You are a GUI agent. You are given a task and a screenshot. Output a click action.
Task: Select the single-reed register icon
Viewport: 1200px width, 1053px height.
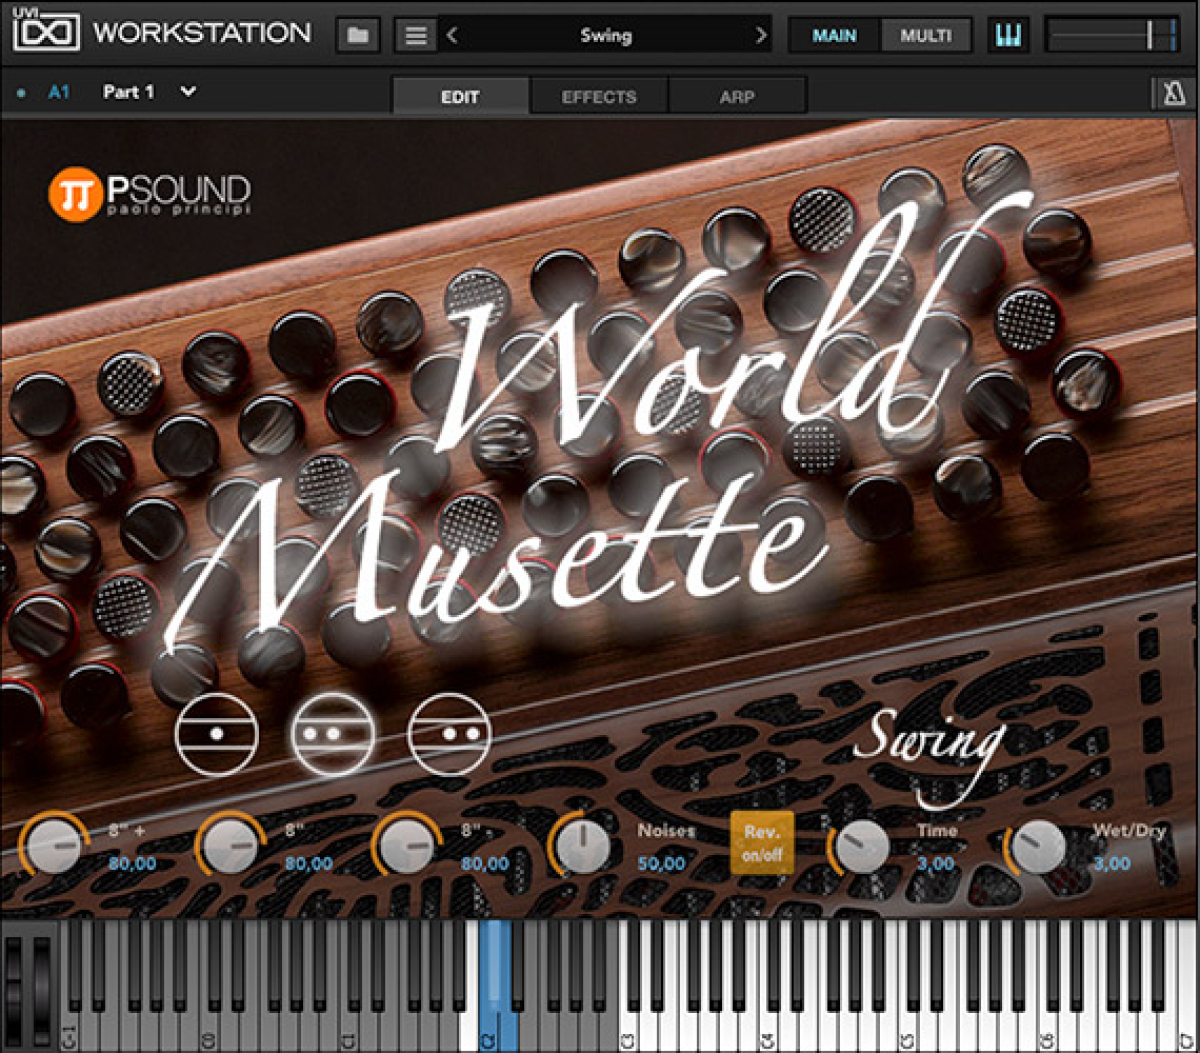tap(217, 734)
